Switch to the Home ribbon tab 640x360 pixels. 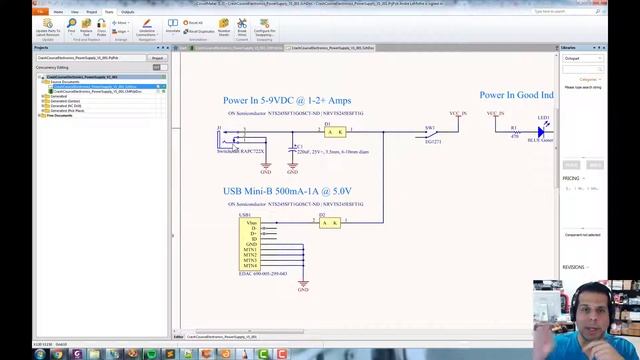point(58,12)
